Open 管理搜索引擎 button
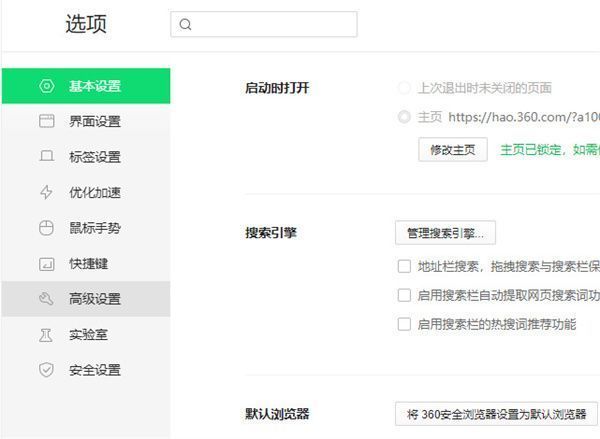Screen dimensions: 600x439 click(x=445, y=233)
